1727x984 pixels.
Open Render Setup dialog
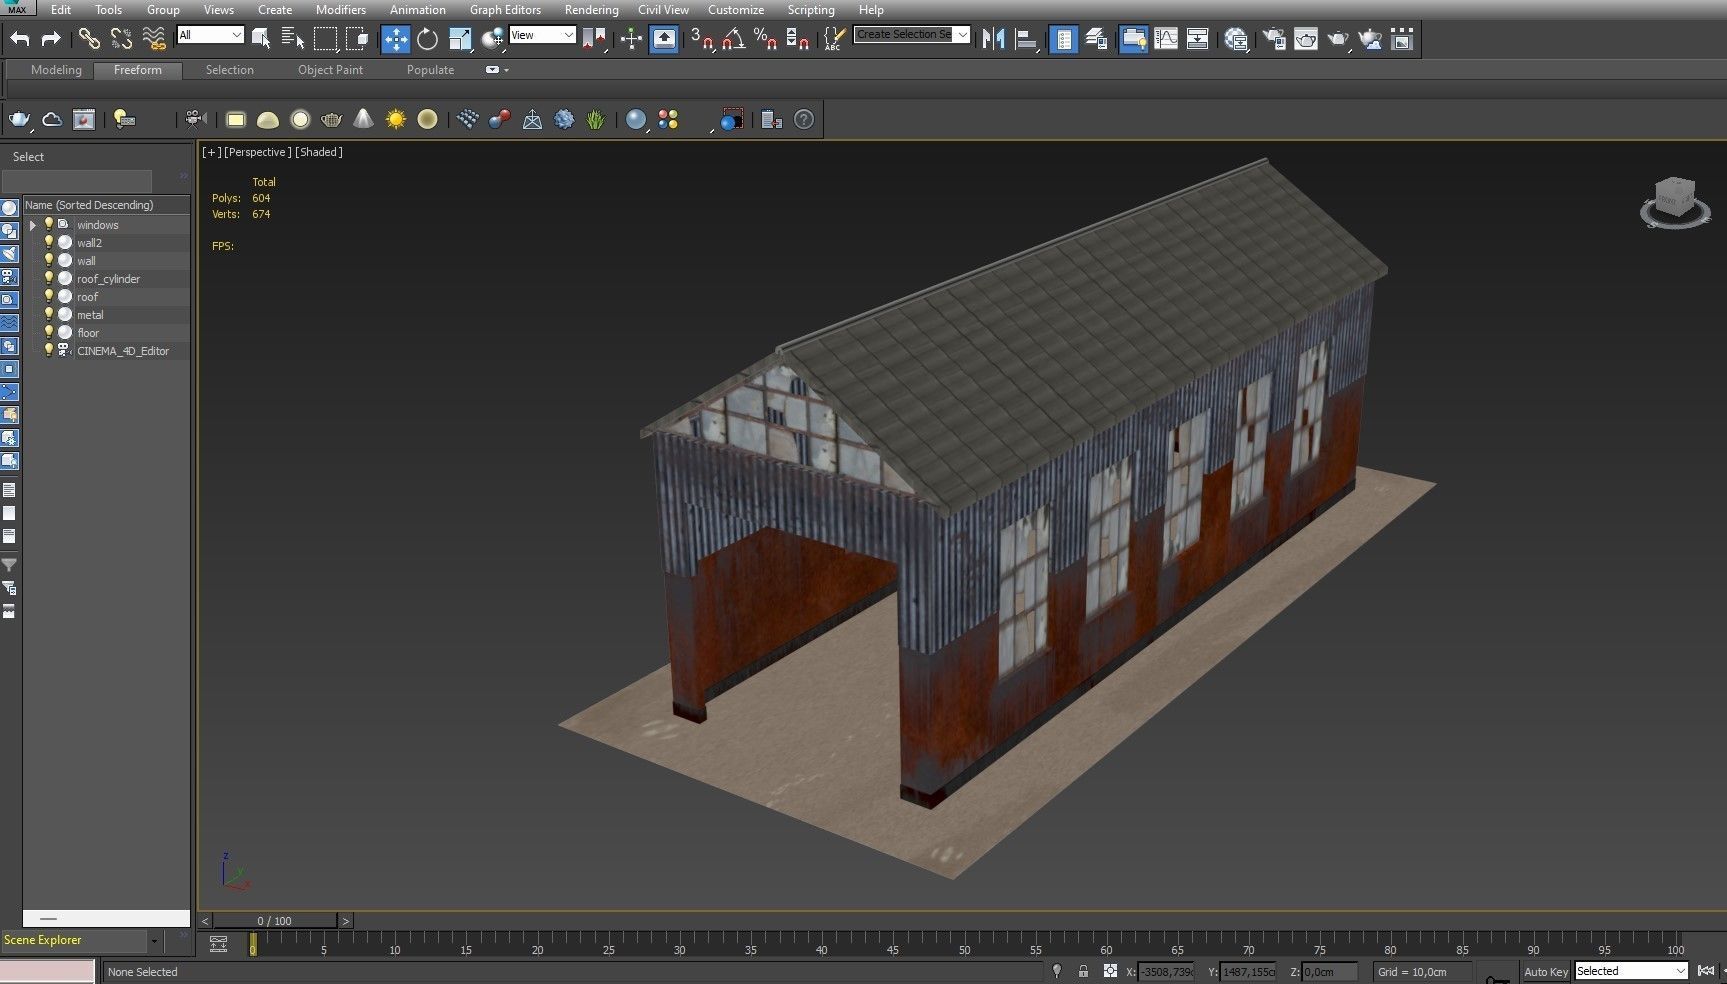click(1274, 39)
